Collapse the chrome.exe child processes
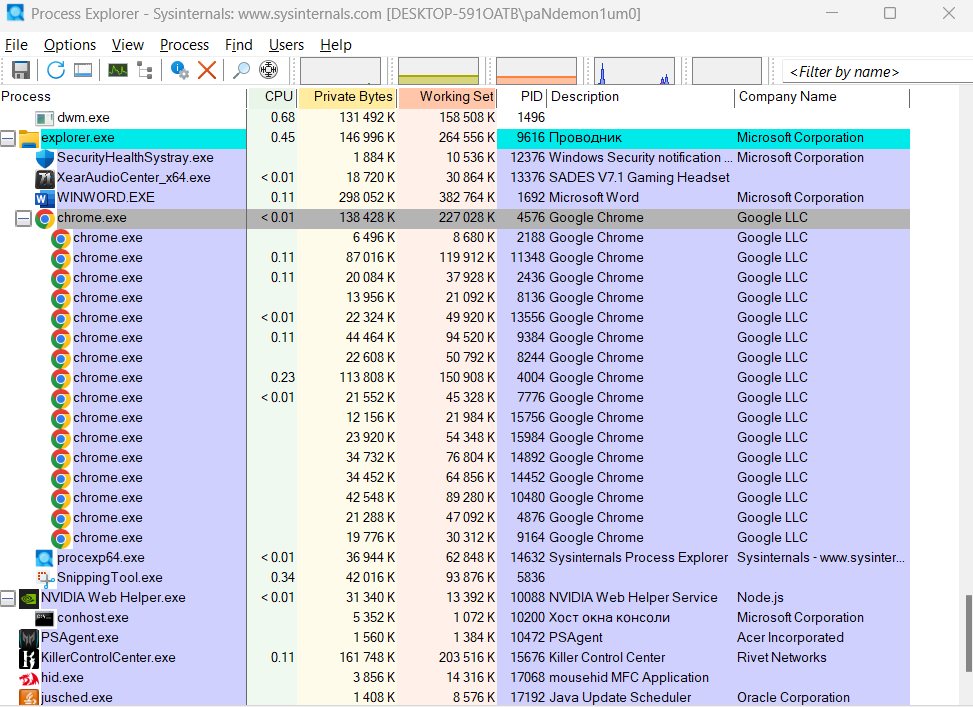Screen dimensions: 973x707 (x=23, y=218)
